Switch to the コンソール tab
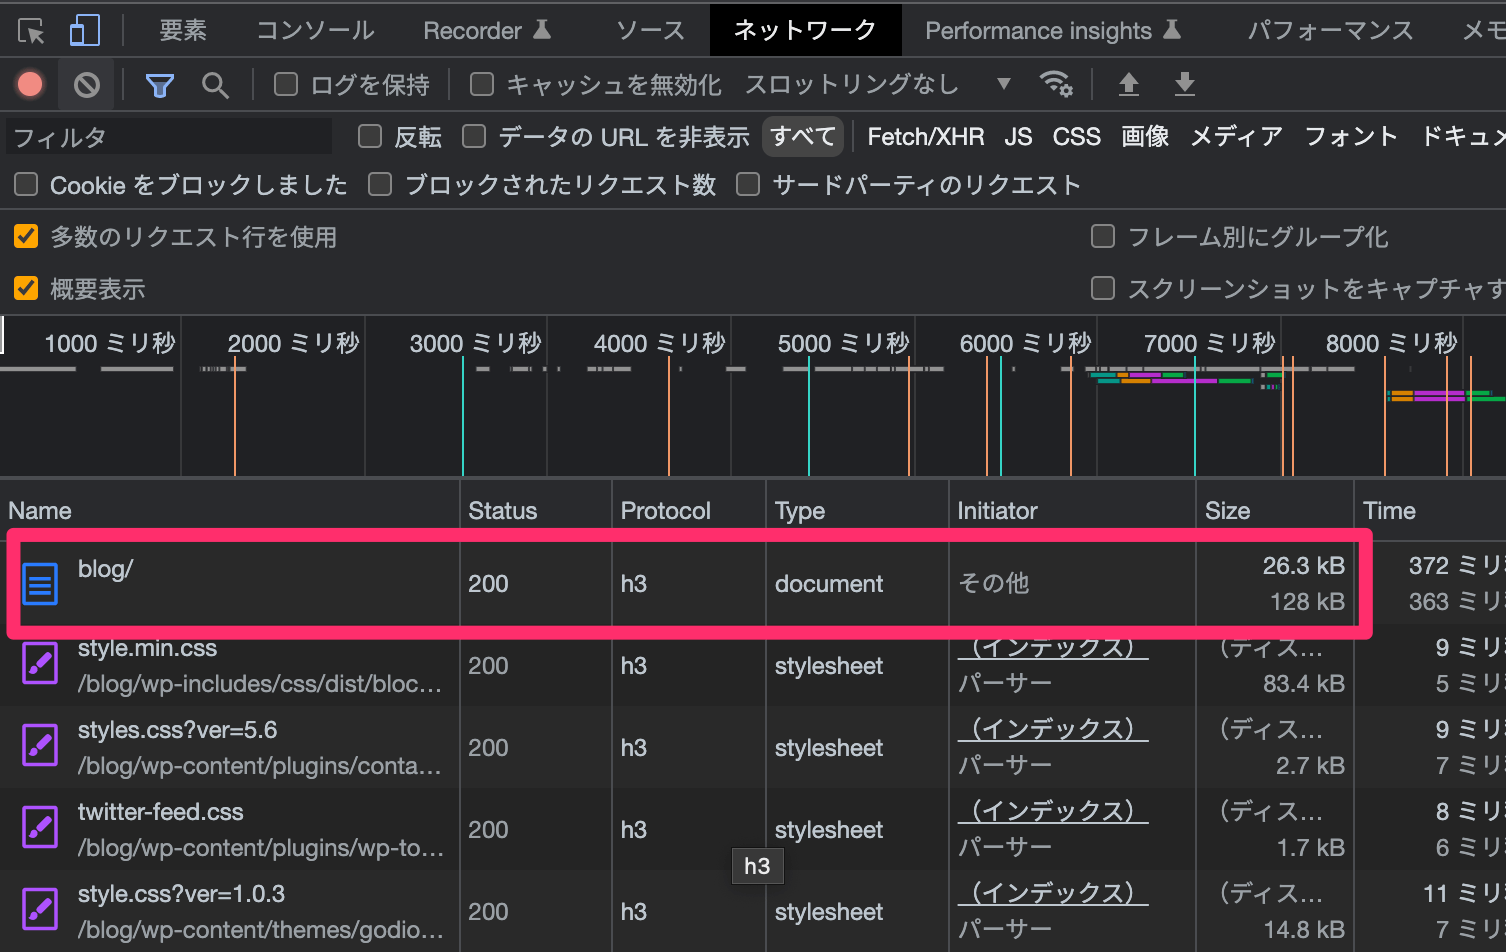The image size is (1506, 952). pyautogui.click(x=316, y=31)
